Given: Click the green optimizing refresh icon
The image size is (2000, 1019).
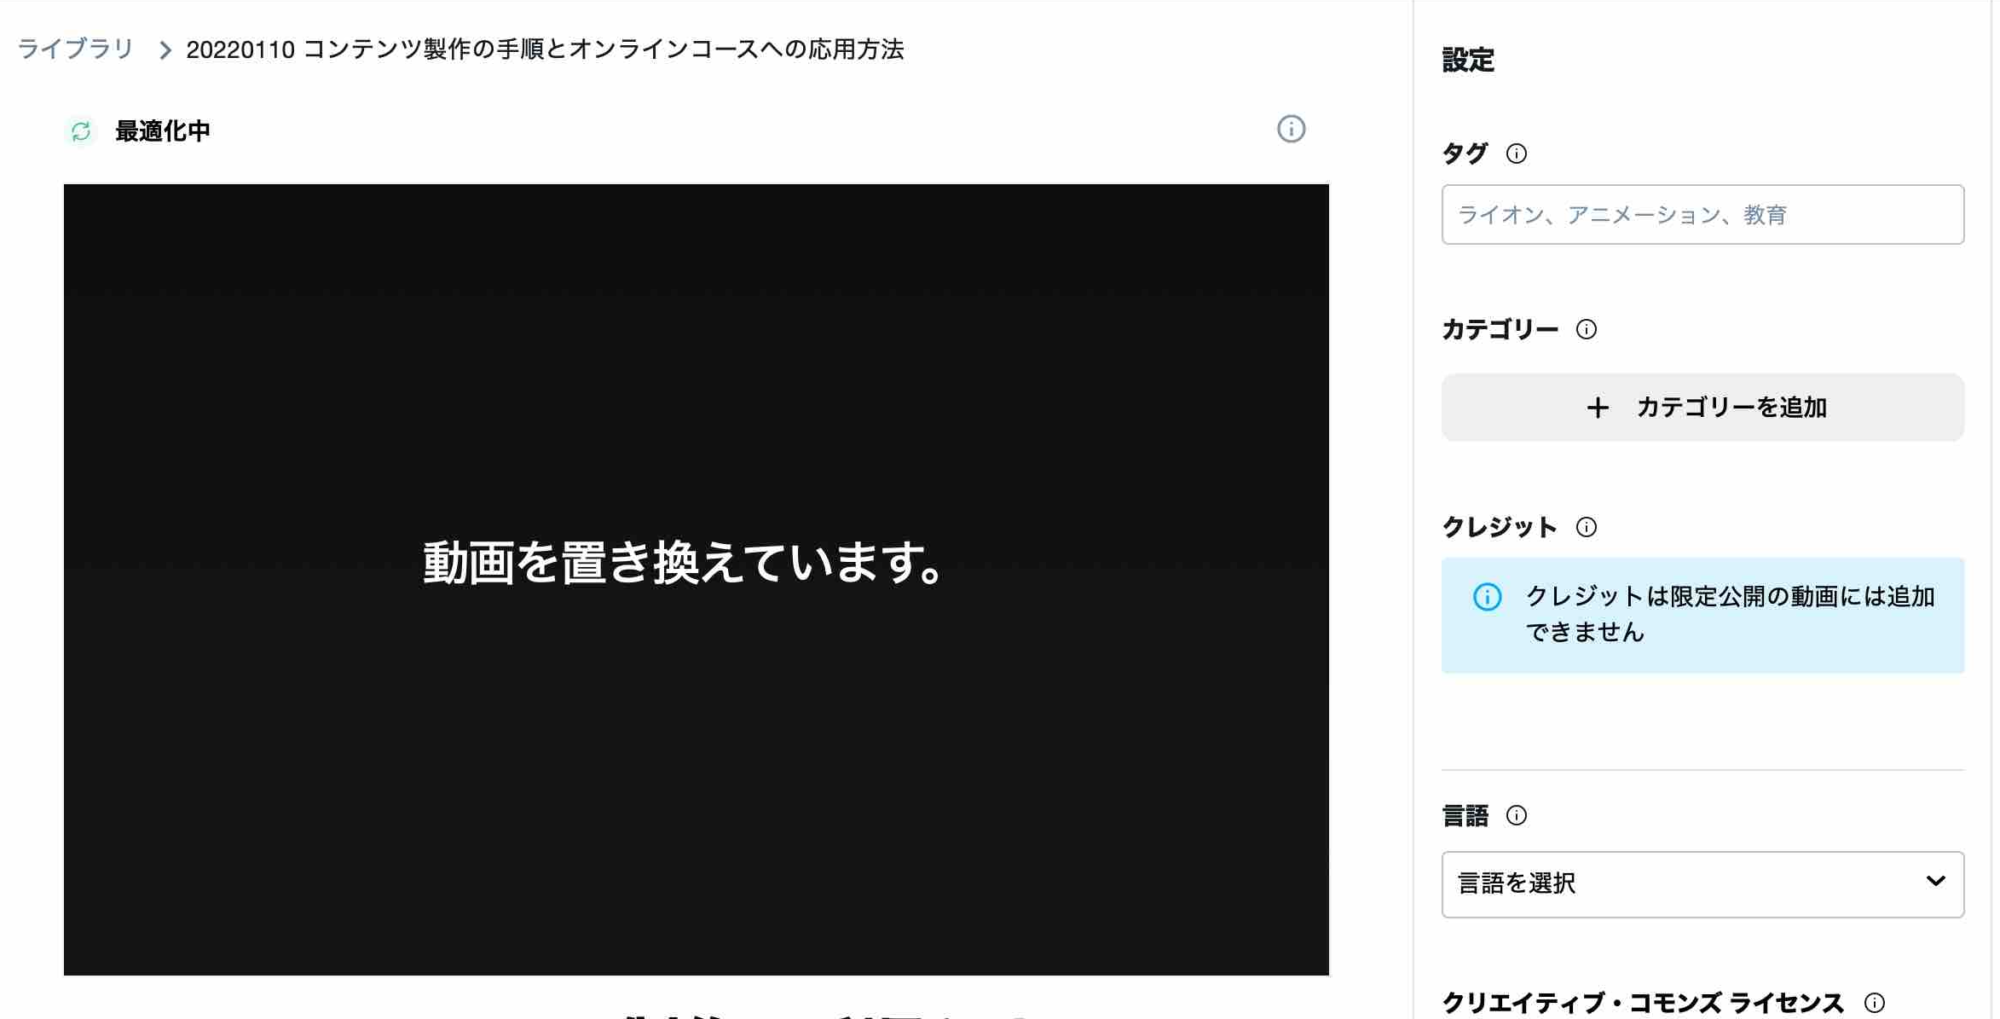Looking at the screenshot, I should [x=81, y=131].
